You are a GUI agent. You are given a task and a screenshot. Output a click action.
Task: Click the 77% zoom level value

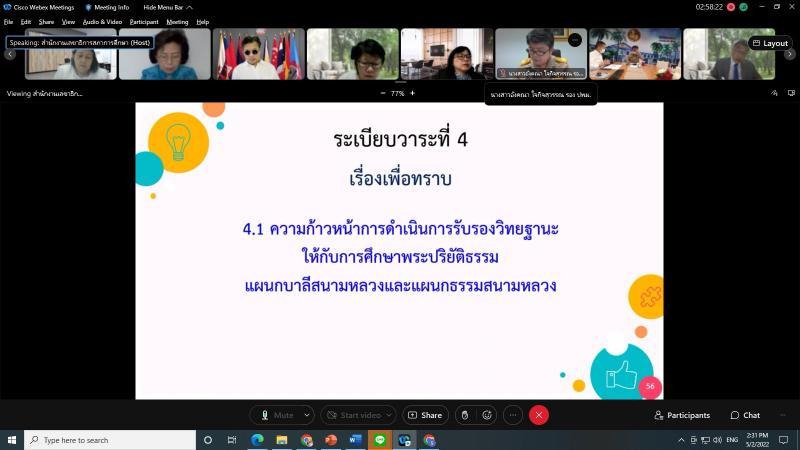click(x=397, y=93)
